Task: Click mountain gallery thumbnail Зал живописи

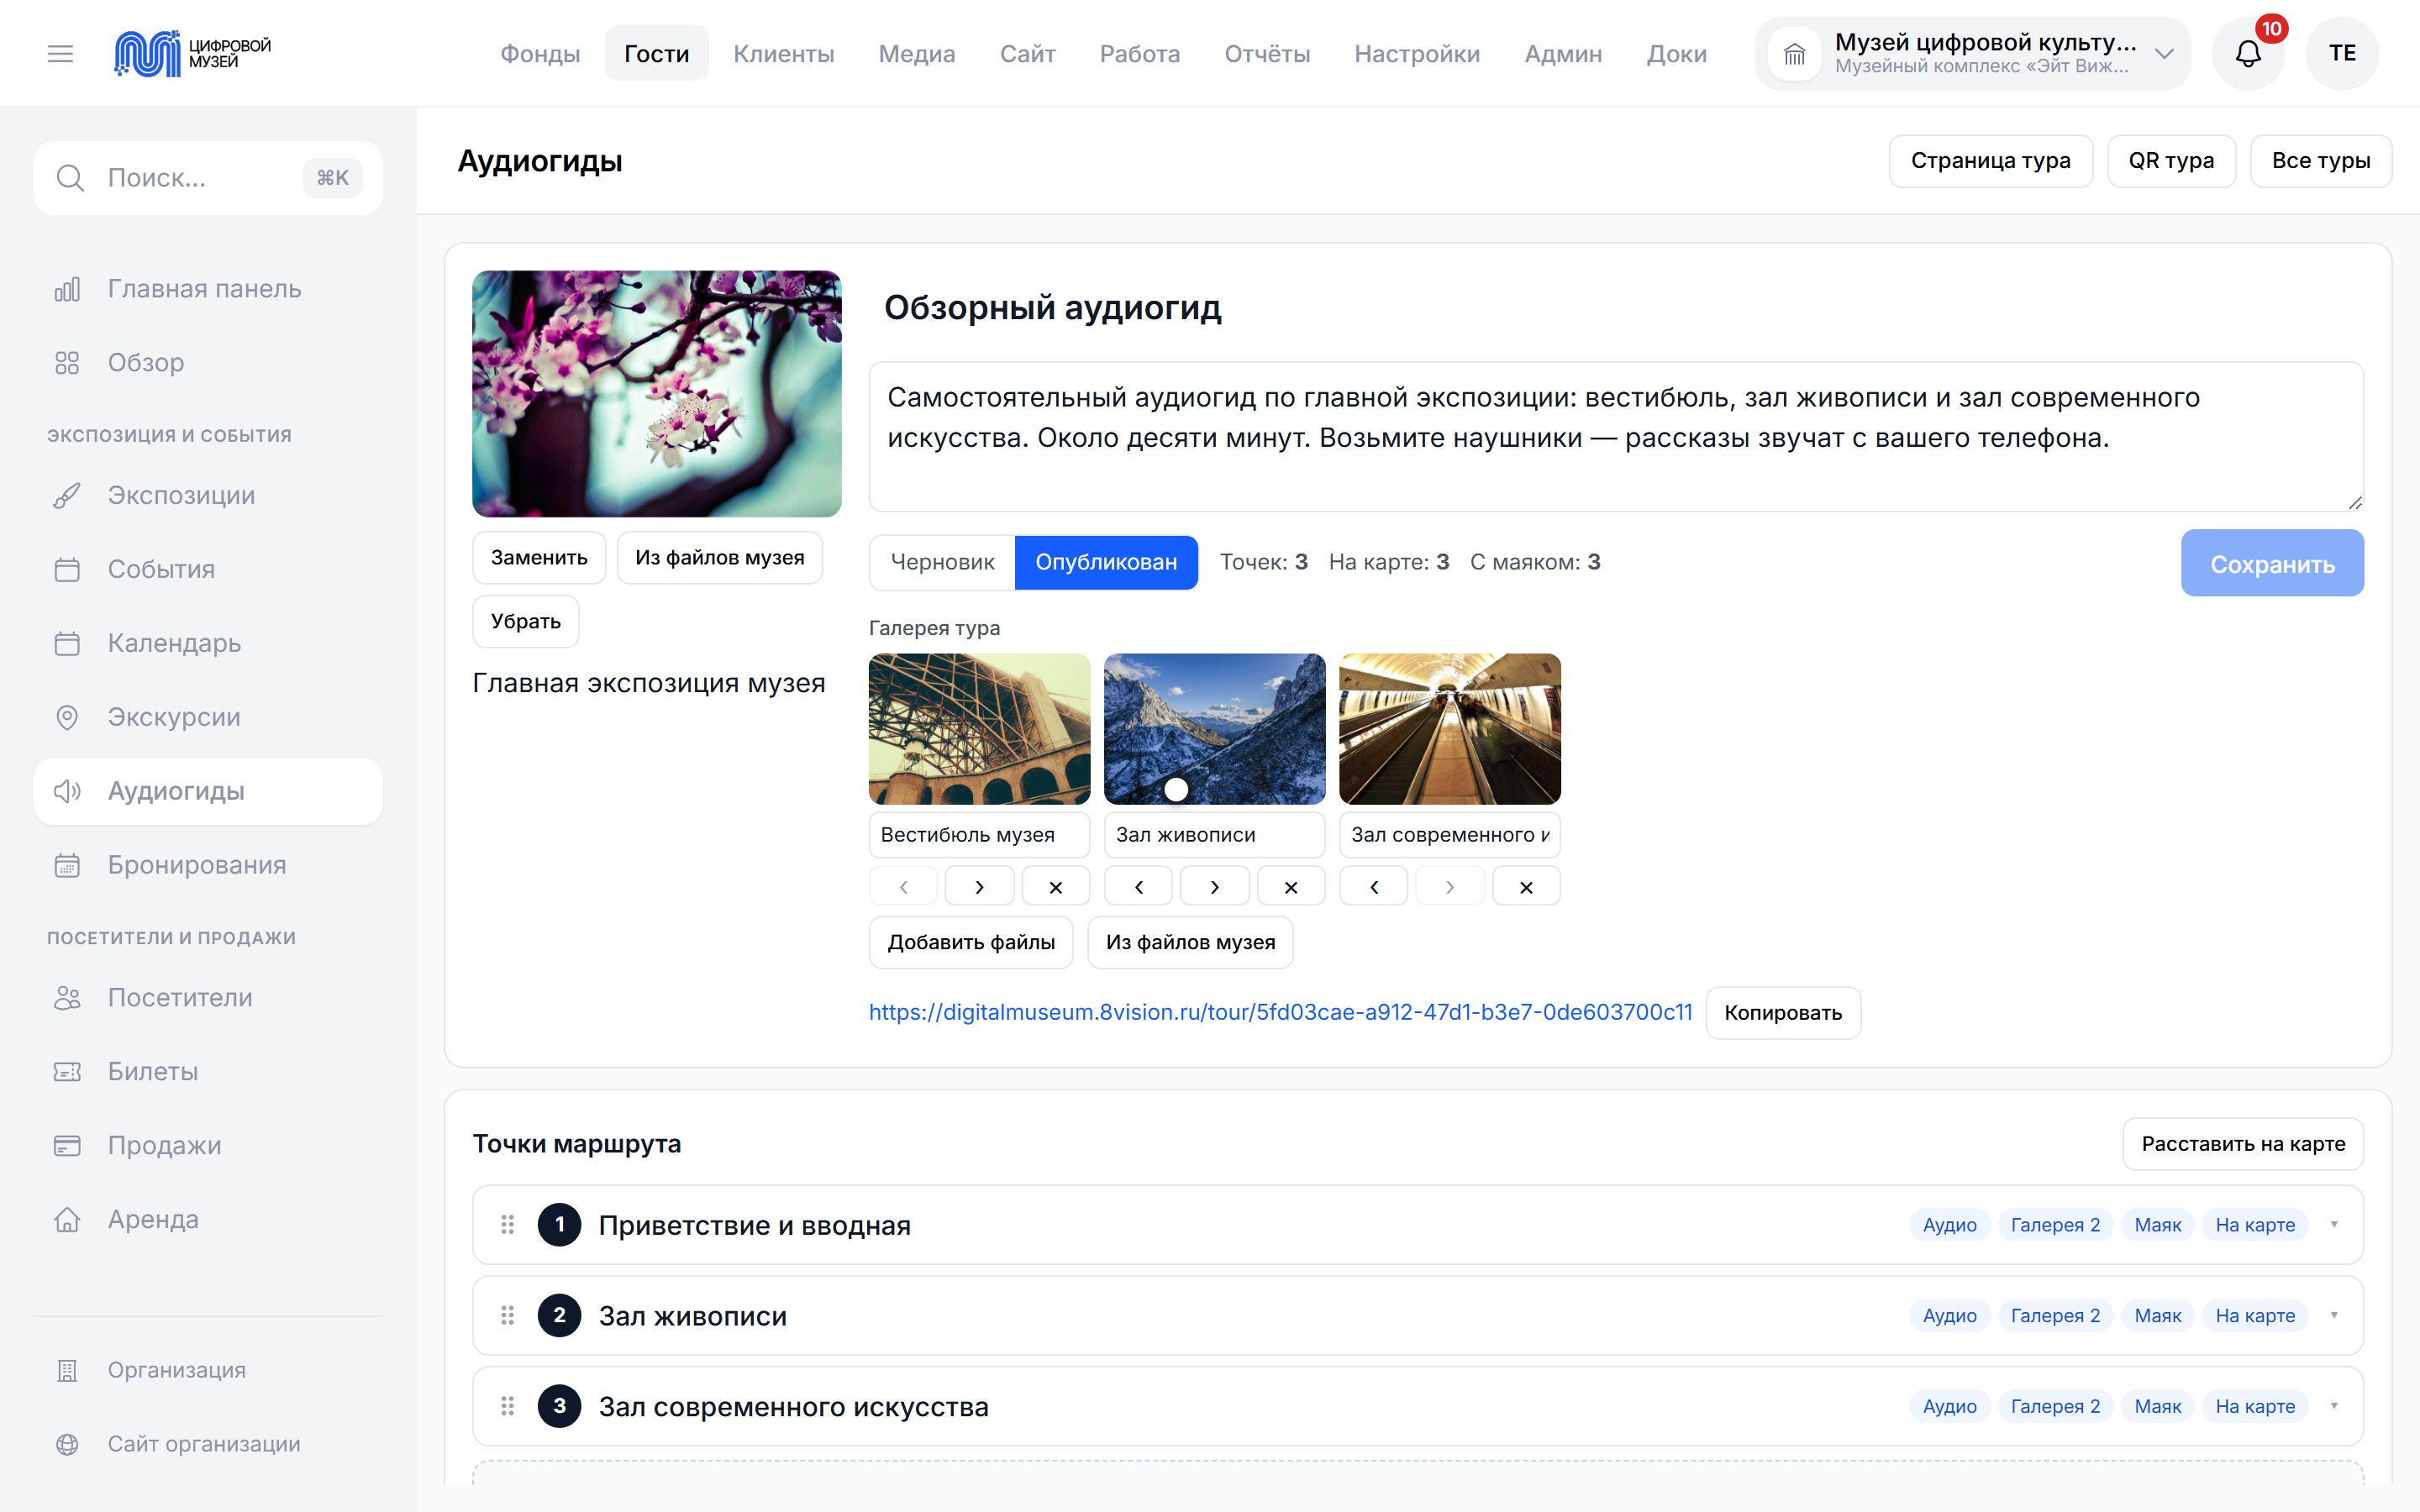Action: coord(1214,729)
